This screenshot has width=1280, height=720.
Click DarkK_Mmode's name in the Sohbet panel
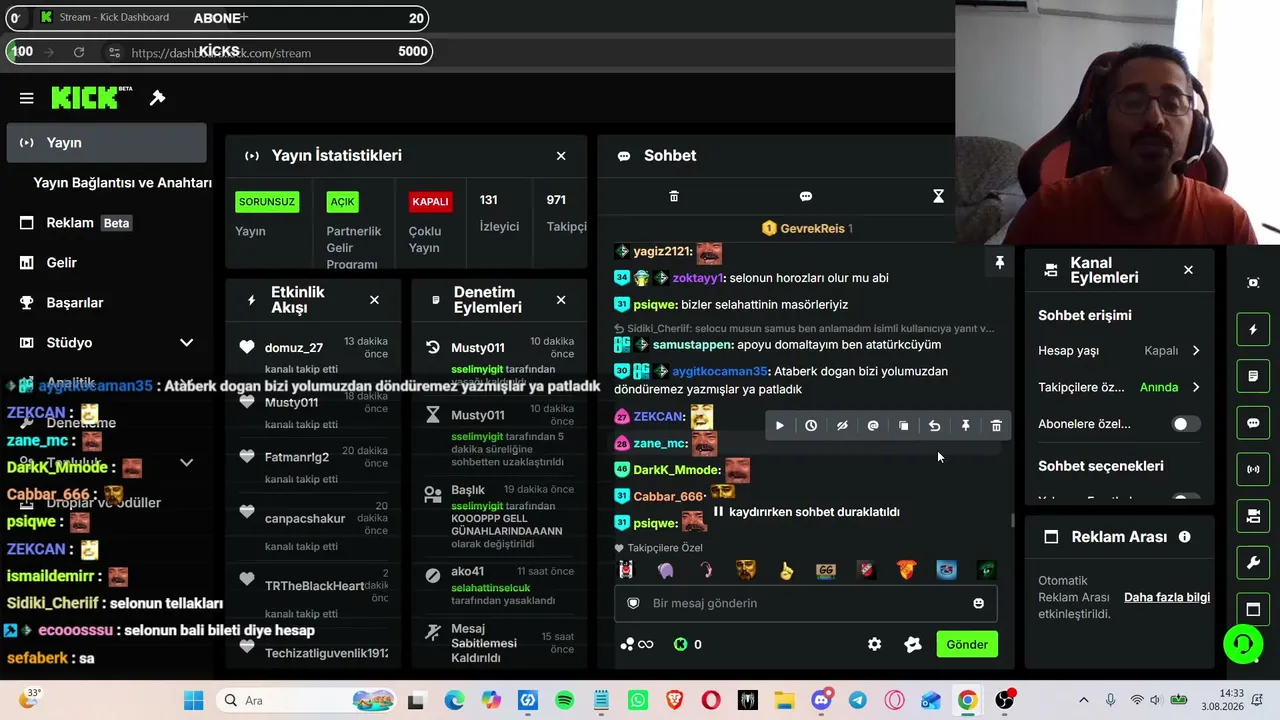[676, 470]
